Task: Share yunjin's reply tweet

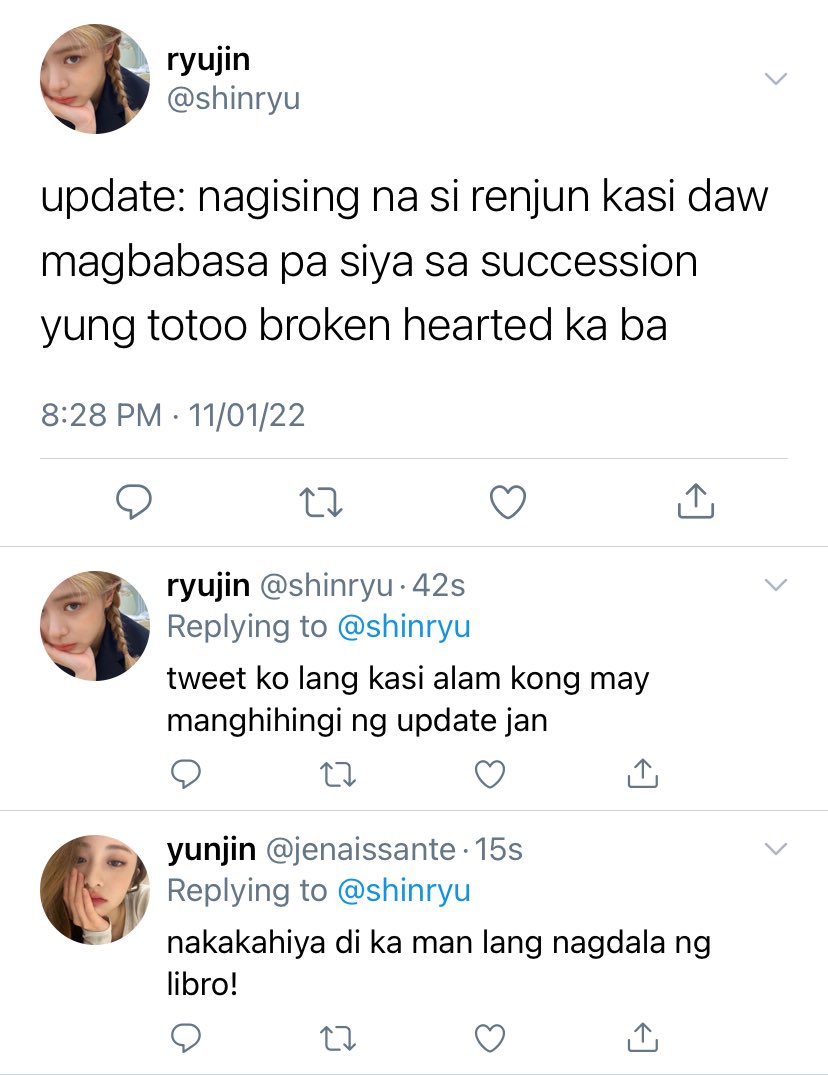Action: click(643, 1037)
